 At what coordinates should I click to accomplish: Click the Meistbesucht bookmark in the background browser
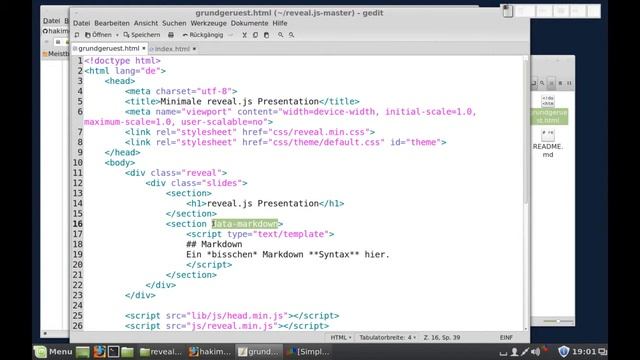[56, 54]
